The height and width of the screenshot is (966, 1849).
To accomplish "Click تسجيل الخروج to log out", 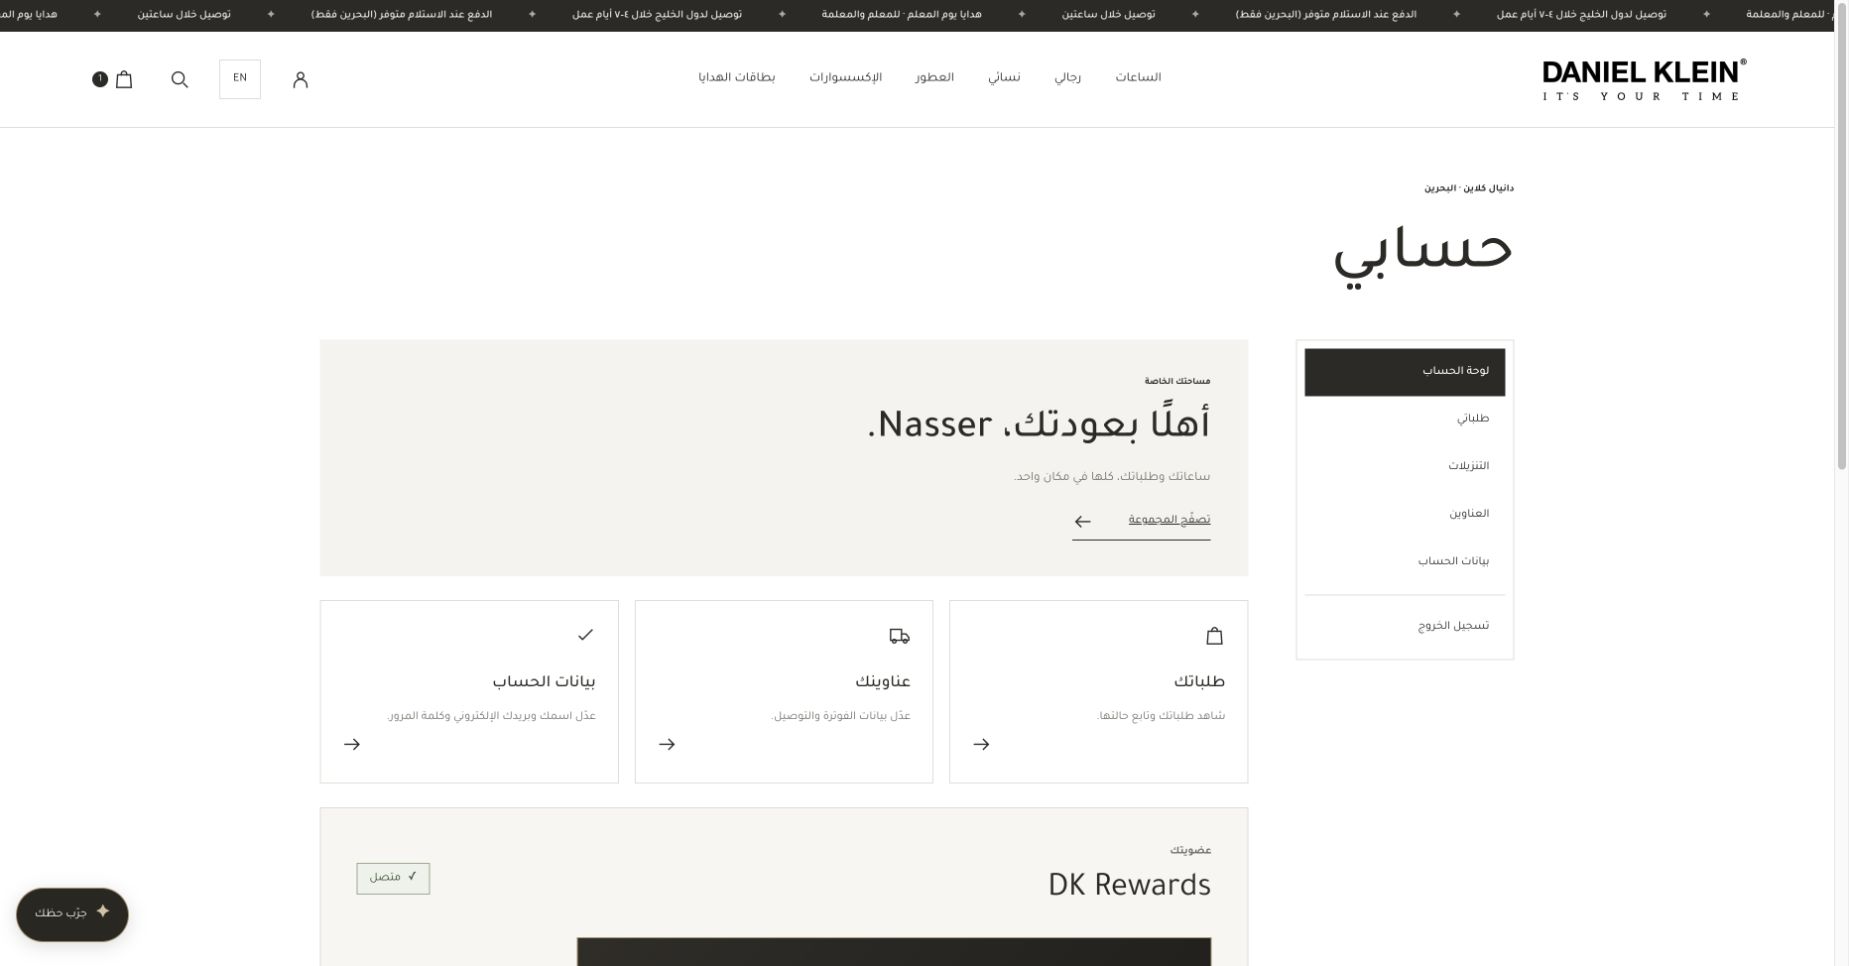I will tap(1404, 626).
